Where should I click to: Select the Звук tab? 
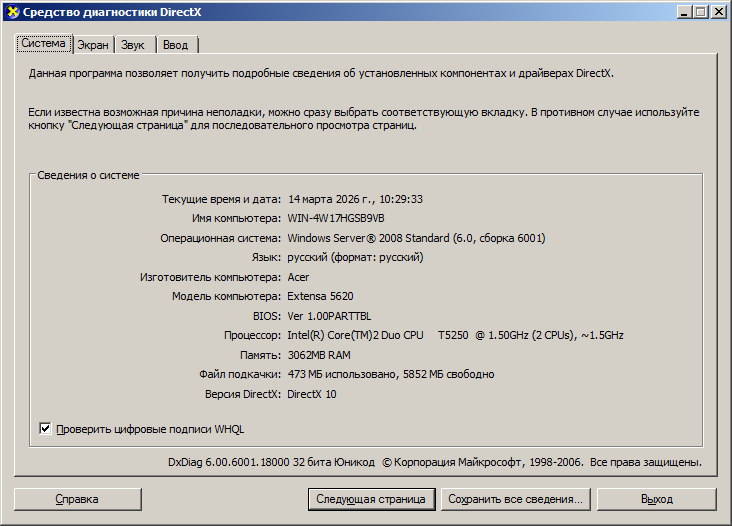click(132, 45)
